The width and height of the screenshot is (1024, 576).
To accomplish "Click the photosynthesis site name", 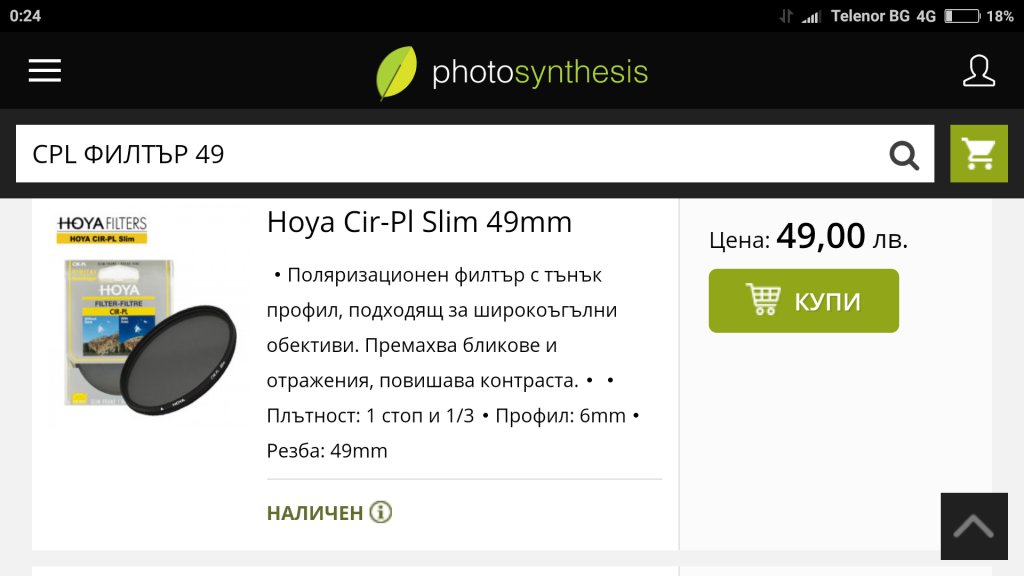I will [x=539, y=72].
